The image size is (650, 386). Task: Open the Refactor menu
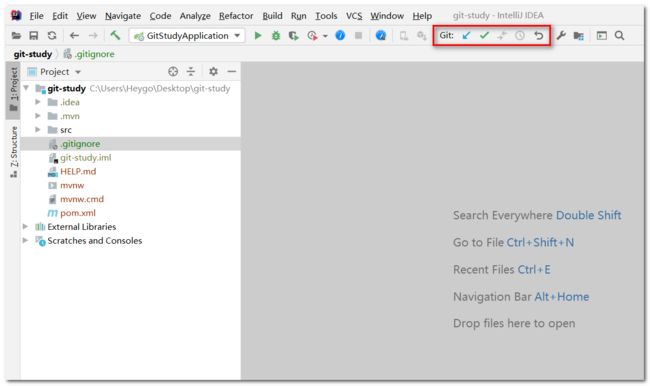236,16
